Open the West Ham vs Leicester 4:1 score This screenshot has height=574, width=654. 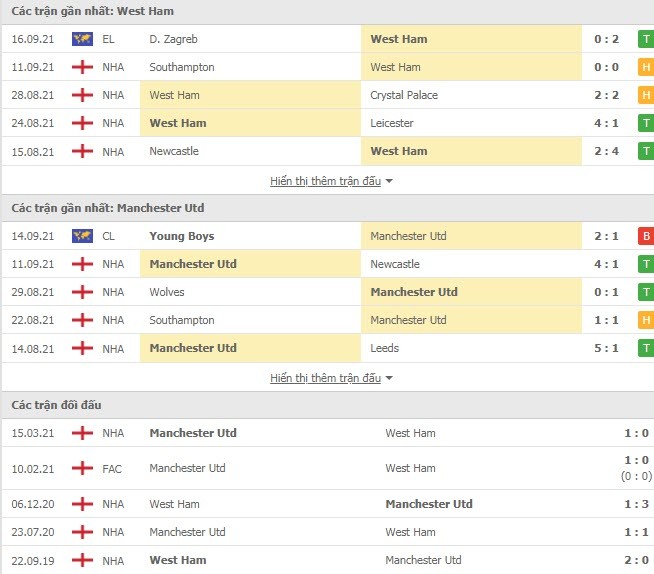606,123
